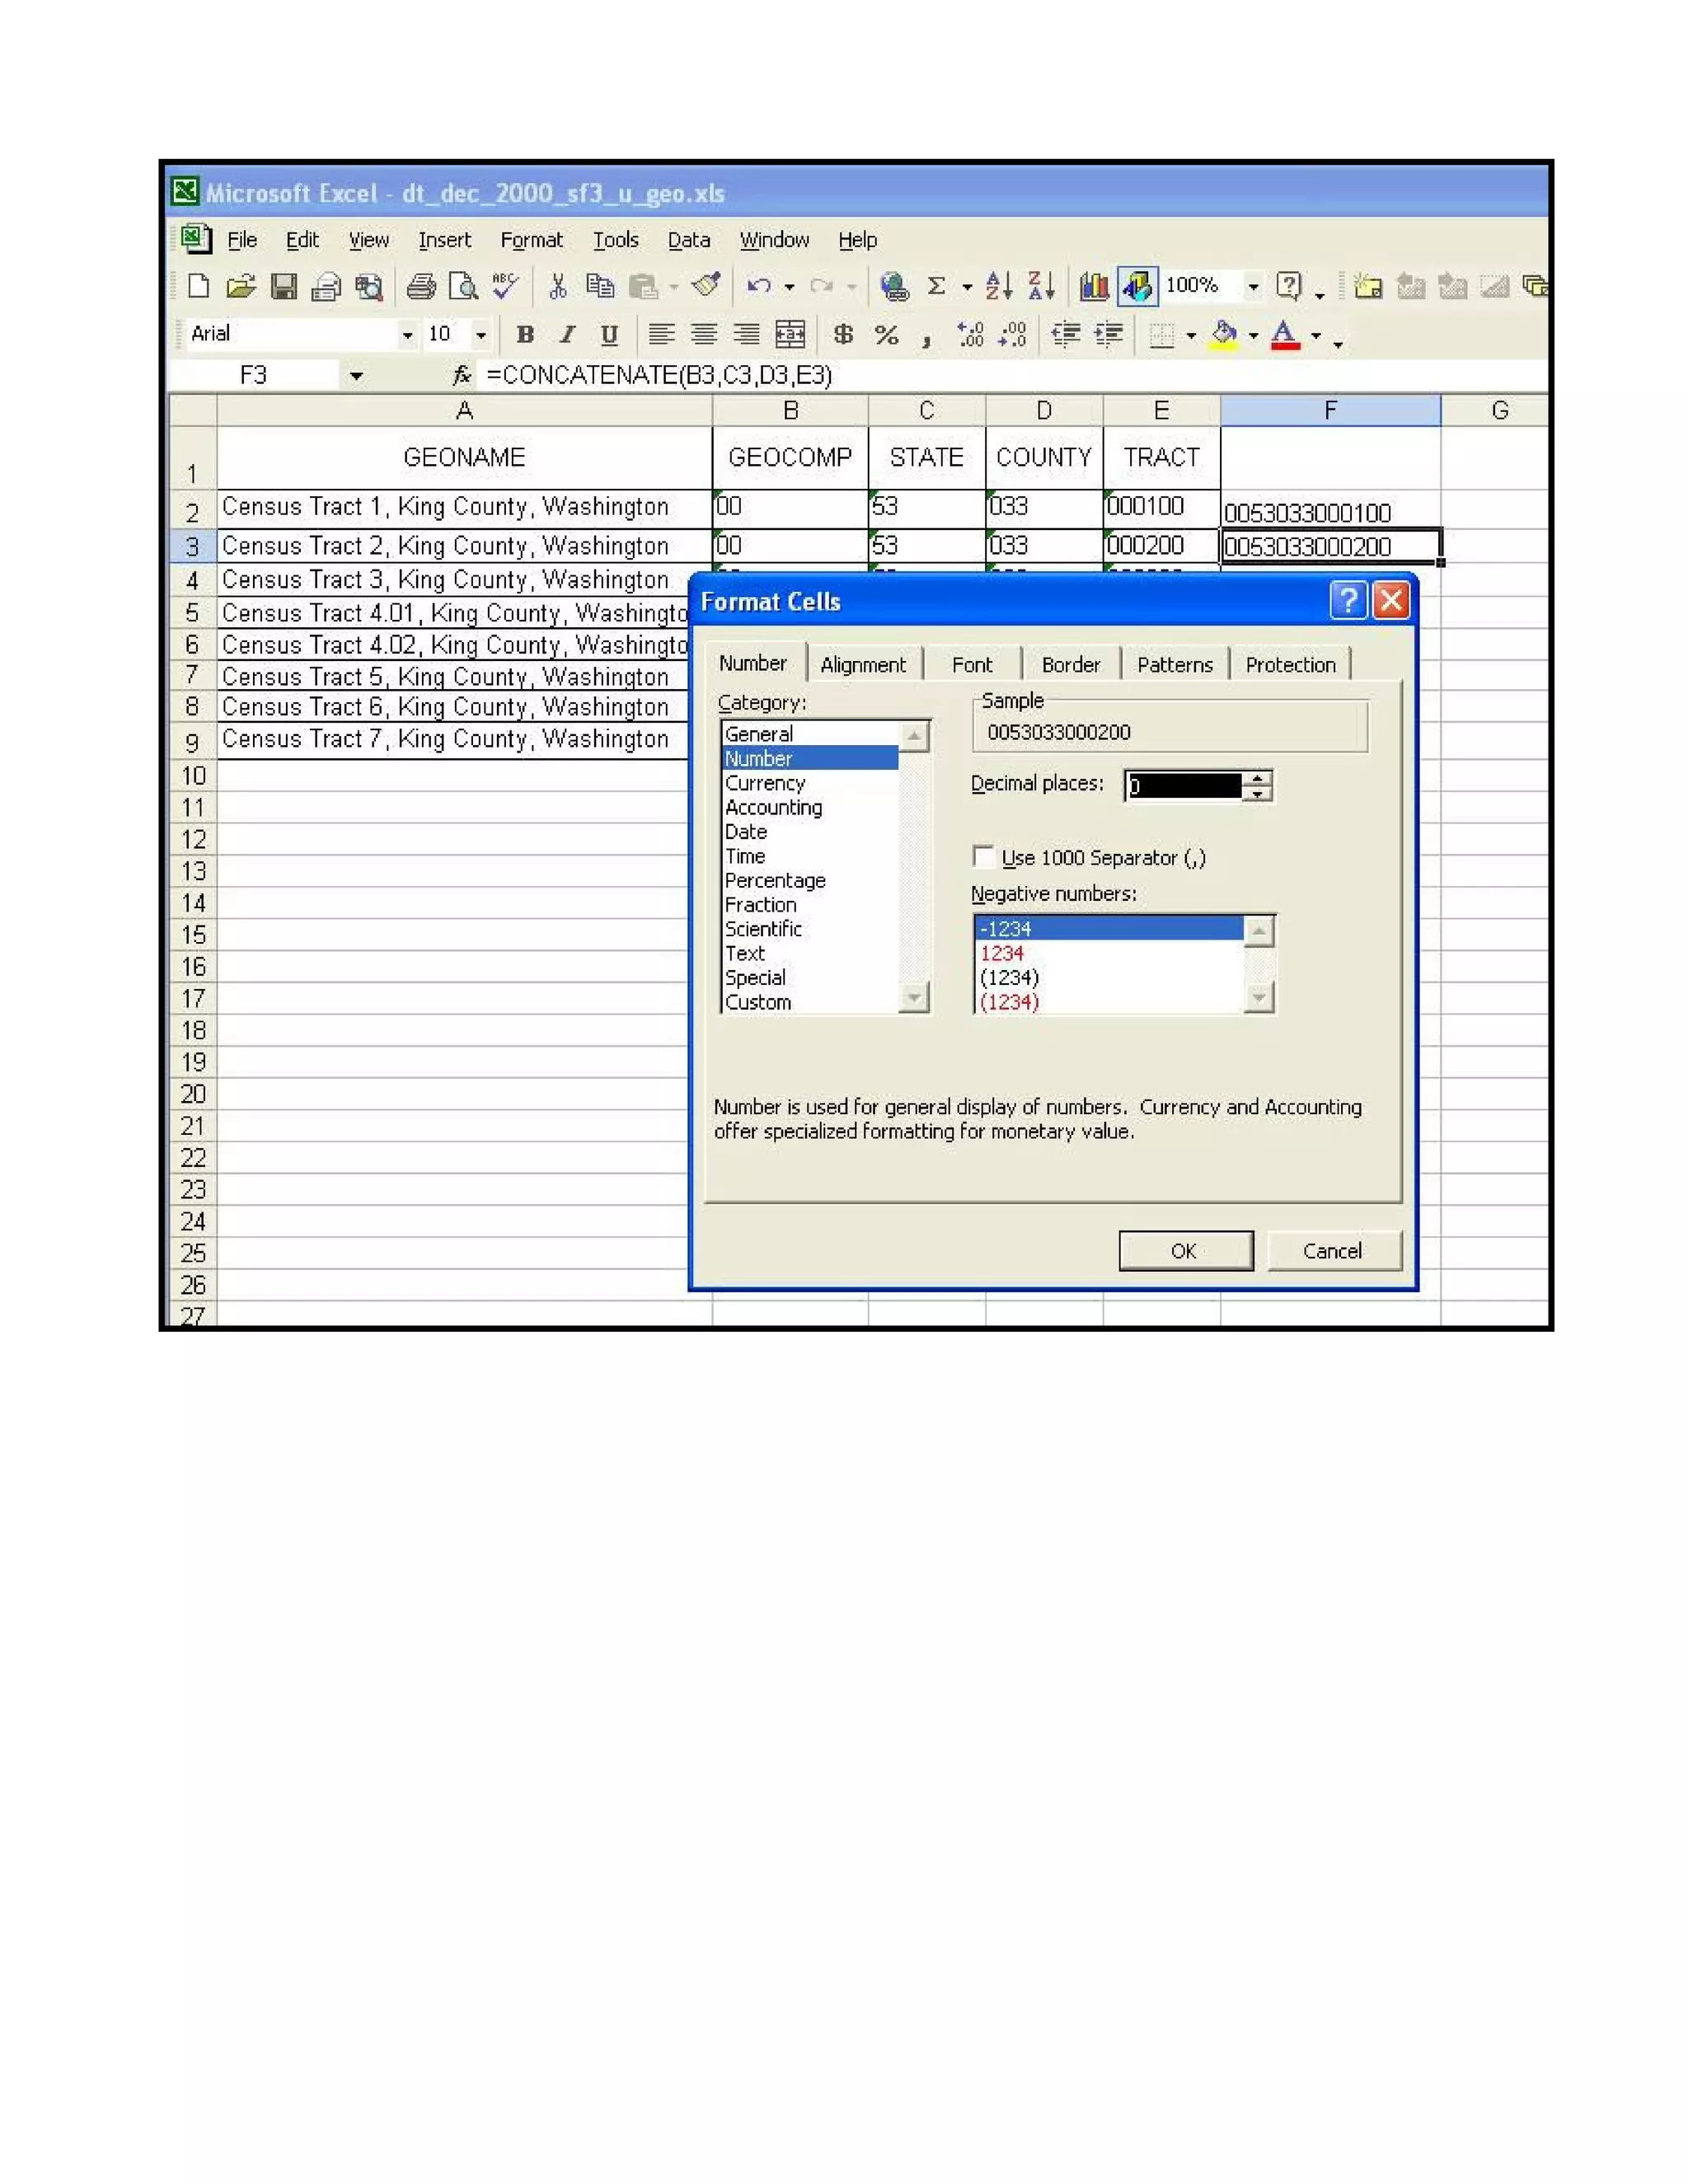Click the AutoSum sigma icon
The image size is (1688, 2184).
pos(936,287)
